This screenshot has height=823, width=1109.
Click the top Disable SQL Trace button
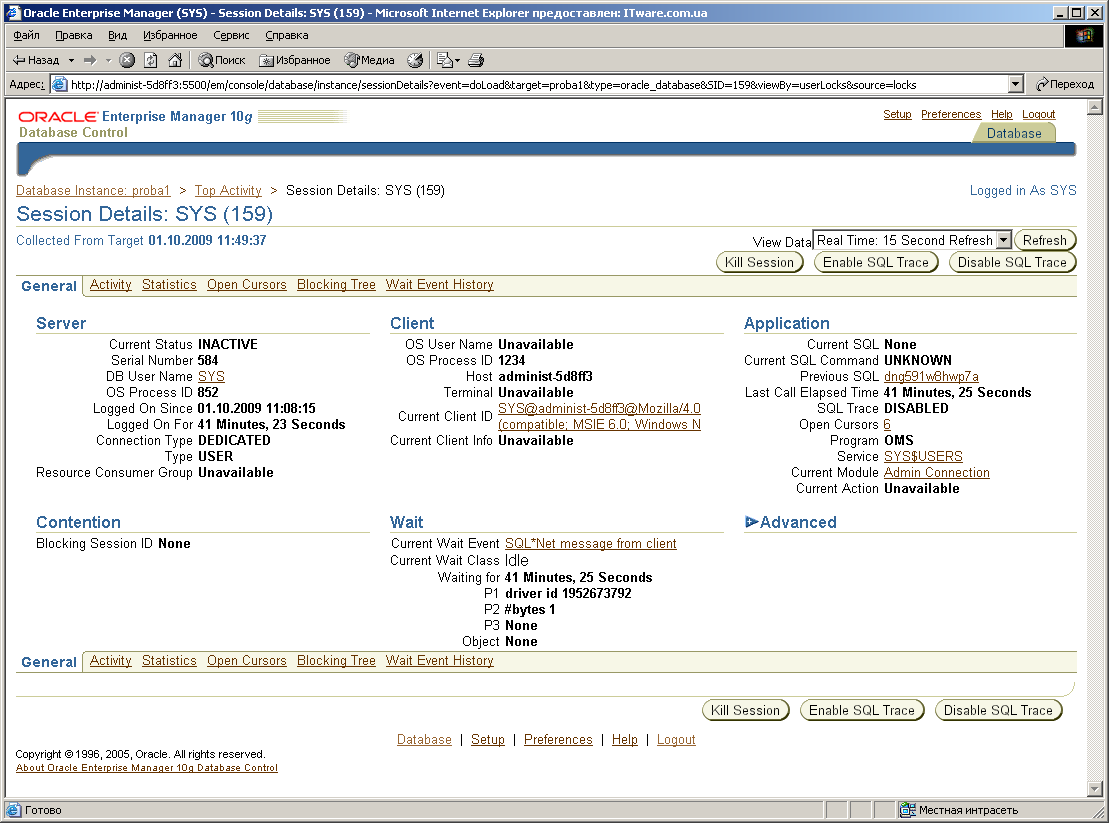1012,262
